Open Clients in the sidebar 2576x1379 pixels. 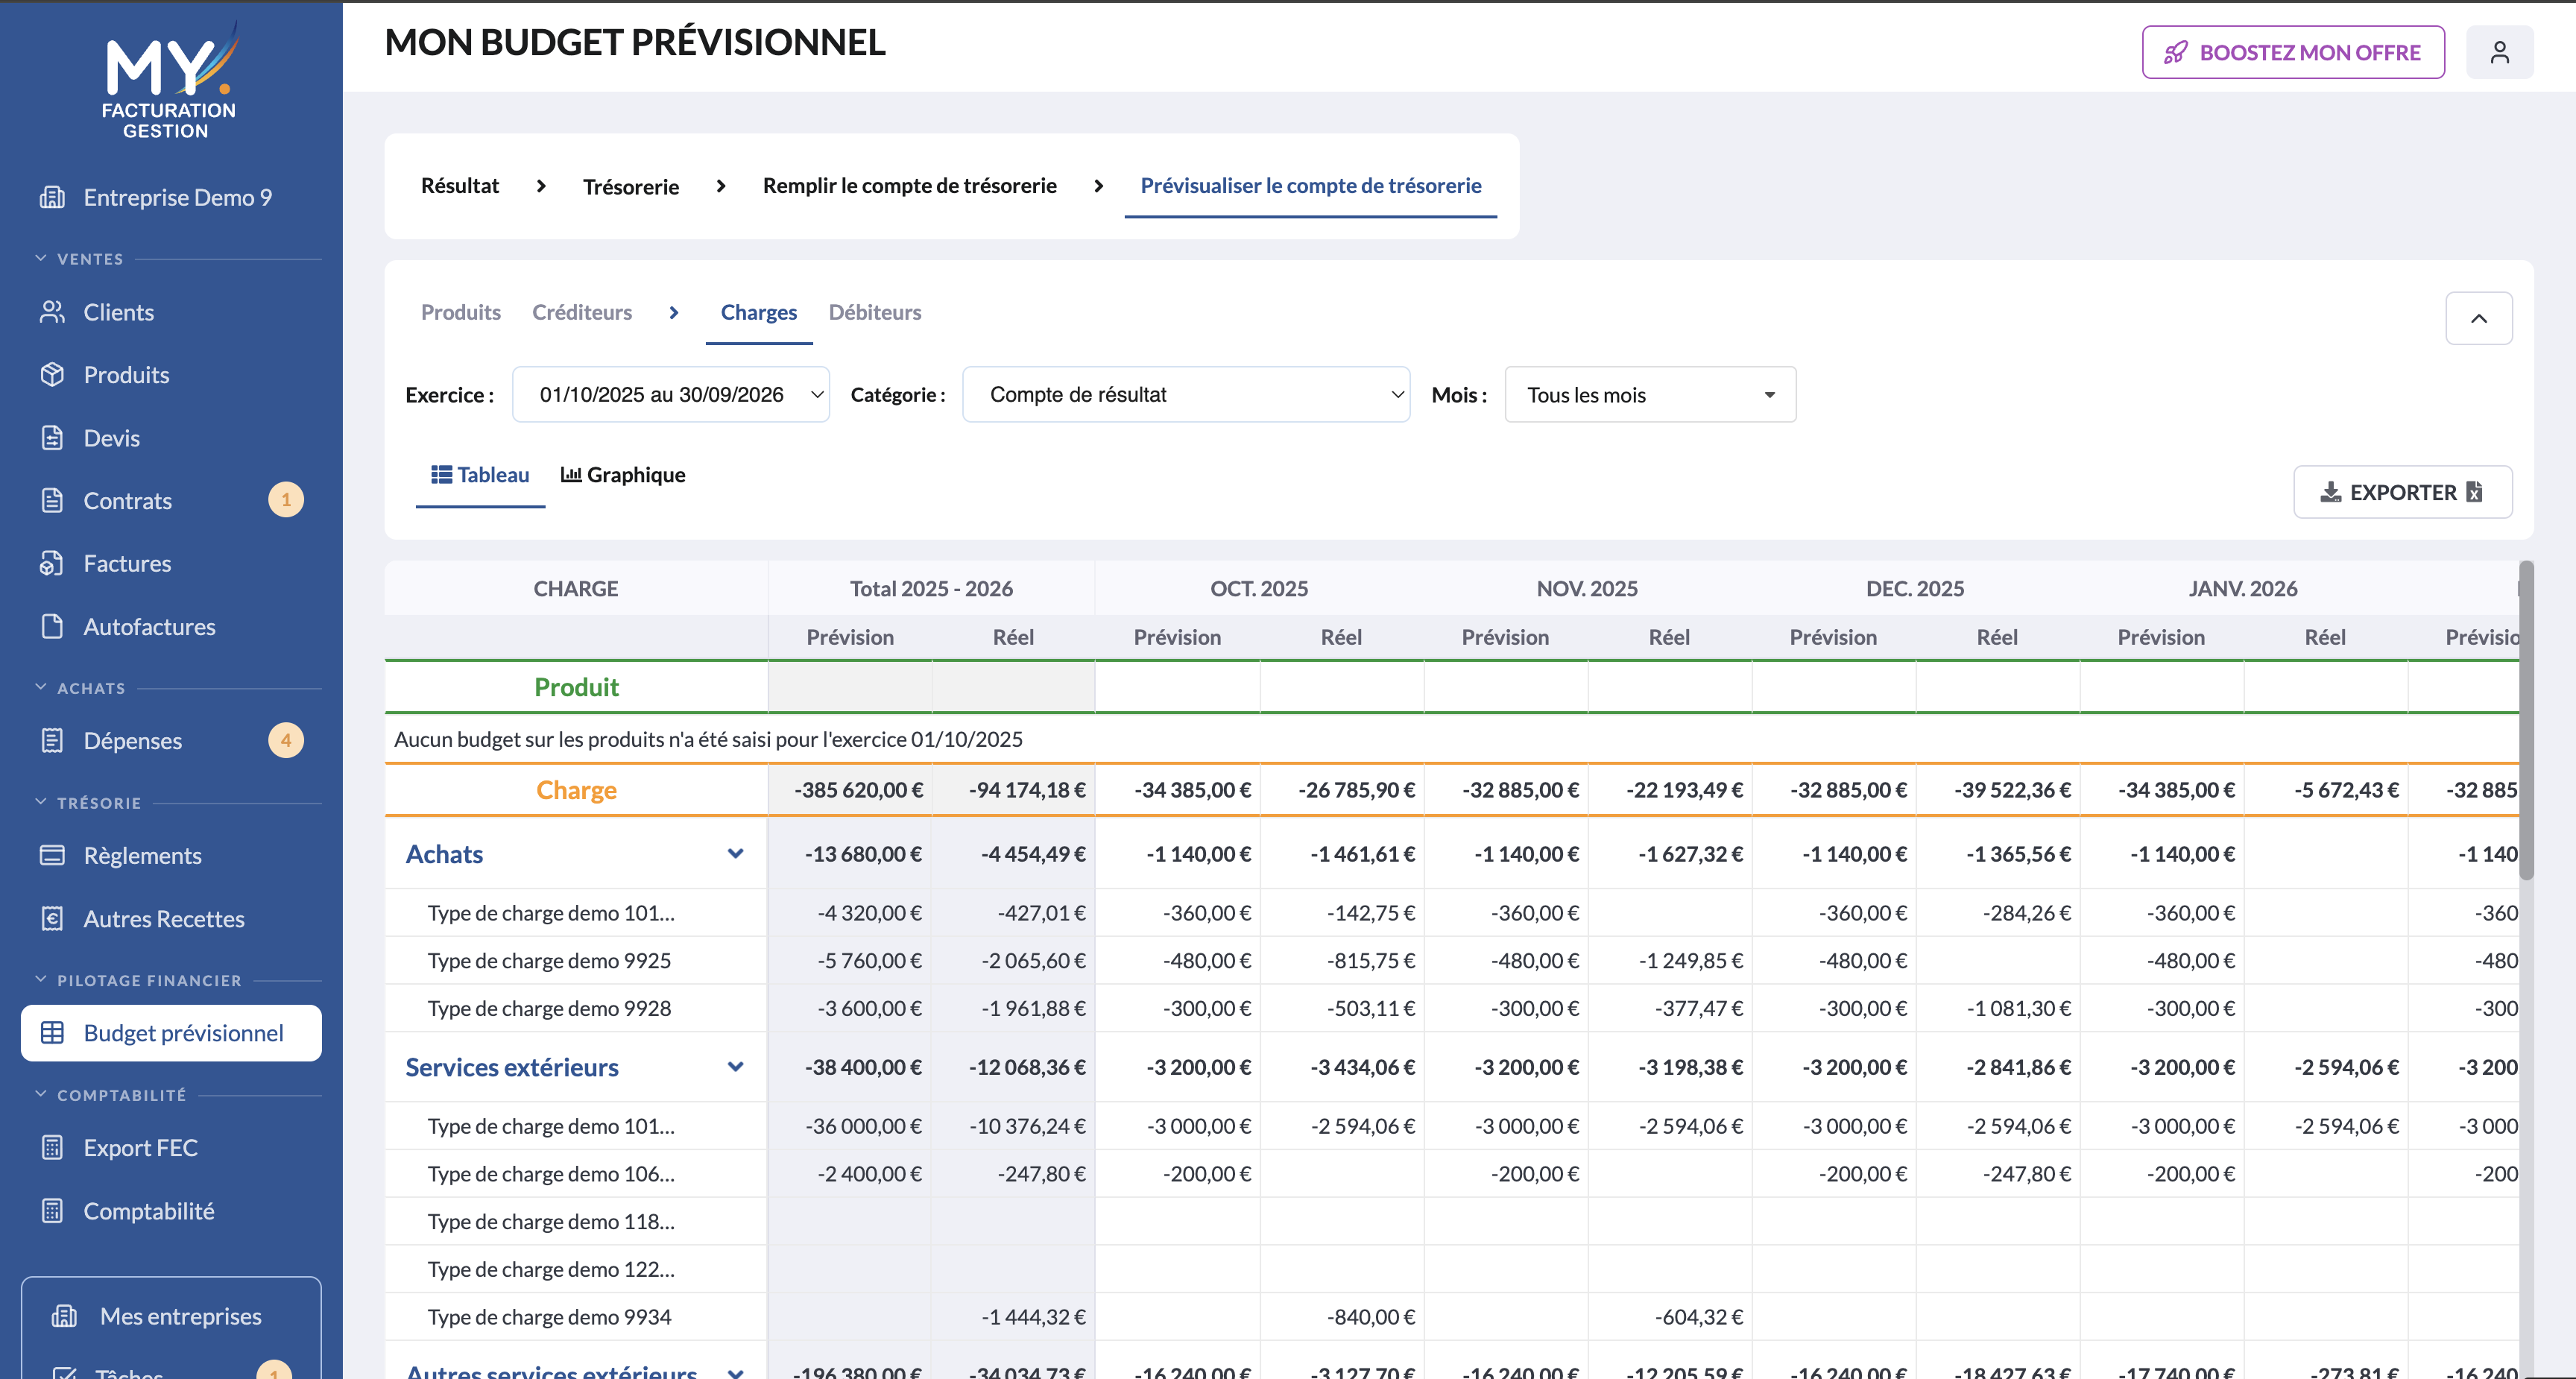coord(119,312)
